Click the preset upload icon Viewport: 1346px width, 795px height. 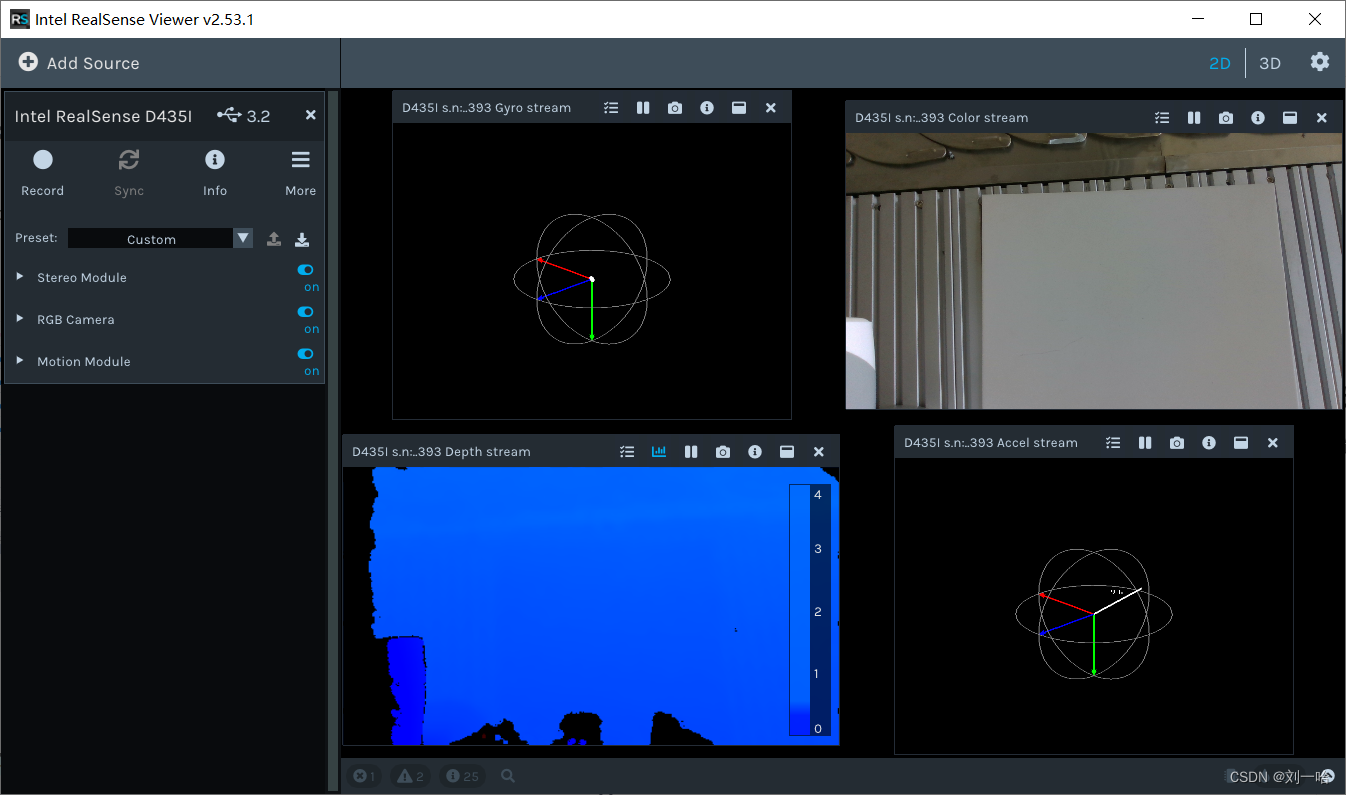274,239
